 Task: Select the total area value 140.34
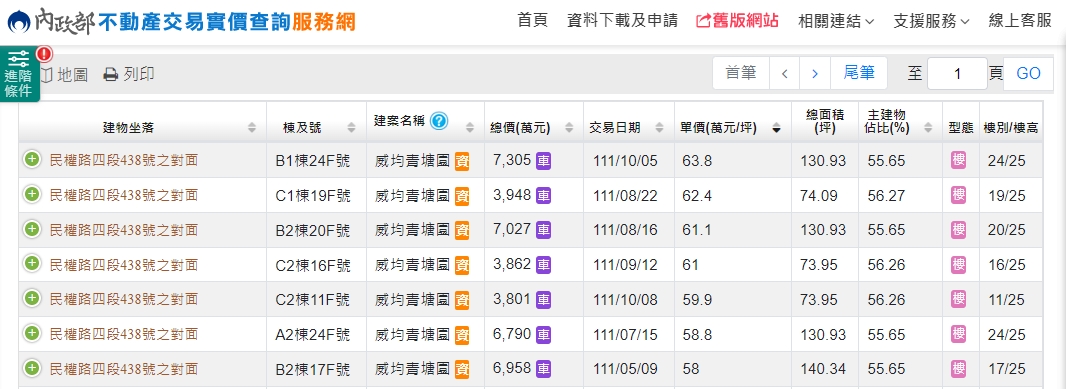823,369
